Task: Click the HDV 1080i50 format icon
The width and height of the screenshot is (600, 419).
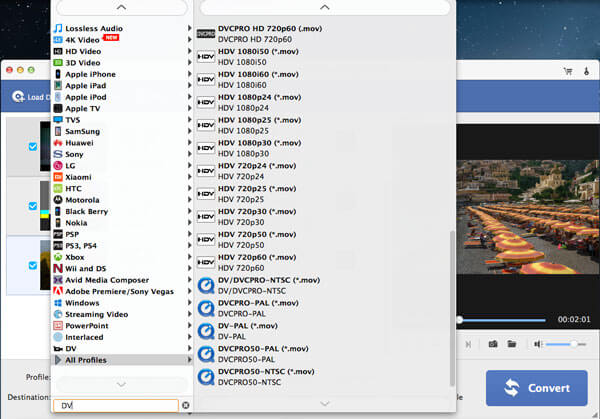Action: pos(206,57)
